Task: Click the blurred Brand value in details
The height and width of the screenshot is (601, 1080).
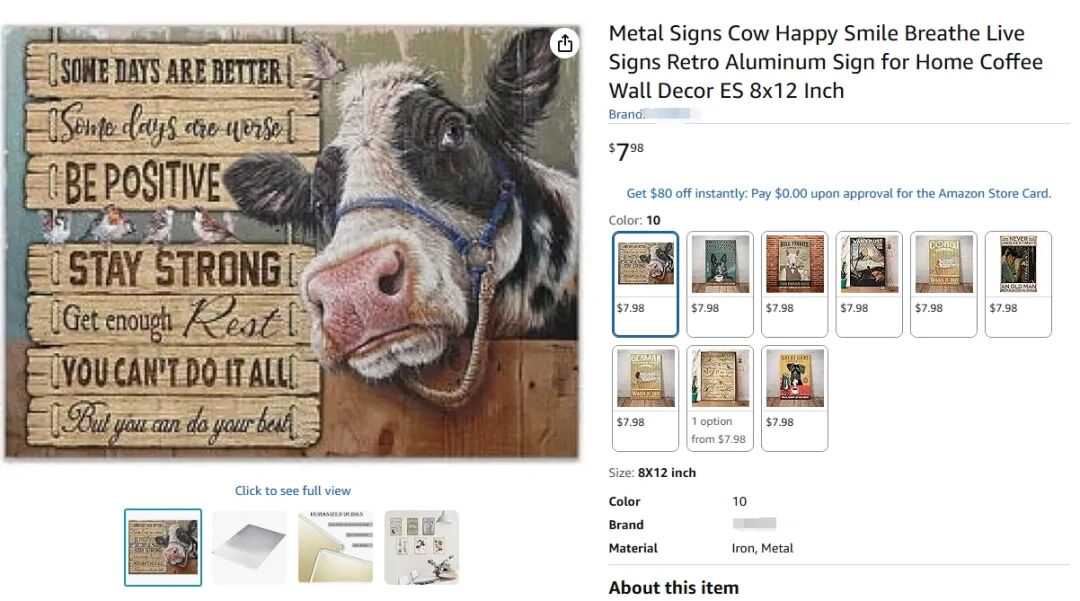Action: (x=754, y=524)
